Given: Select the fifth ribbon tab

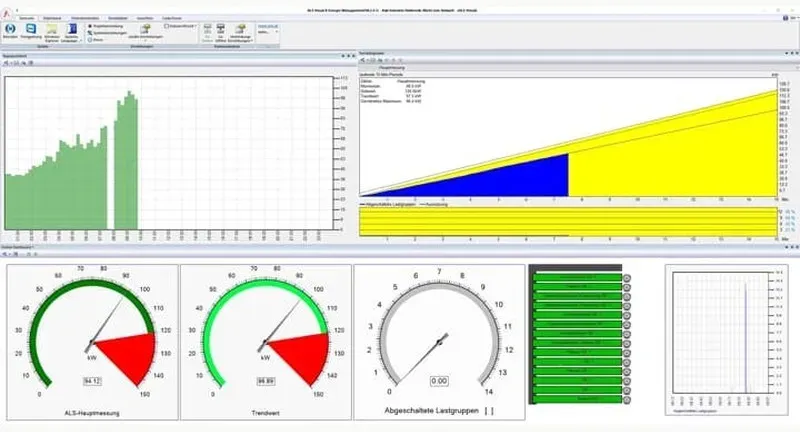Looking at the screenshot, I should coord(145,18).
